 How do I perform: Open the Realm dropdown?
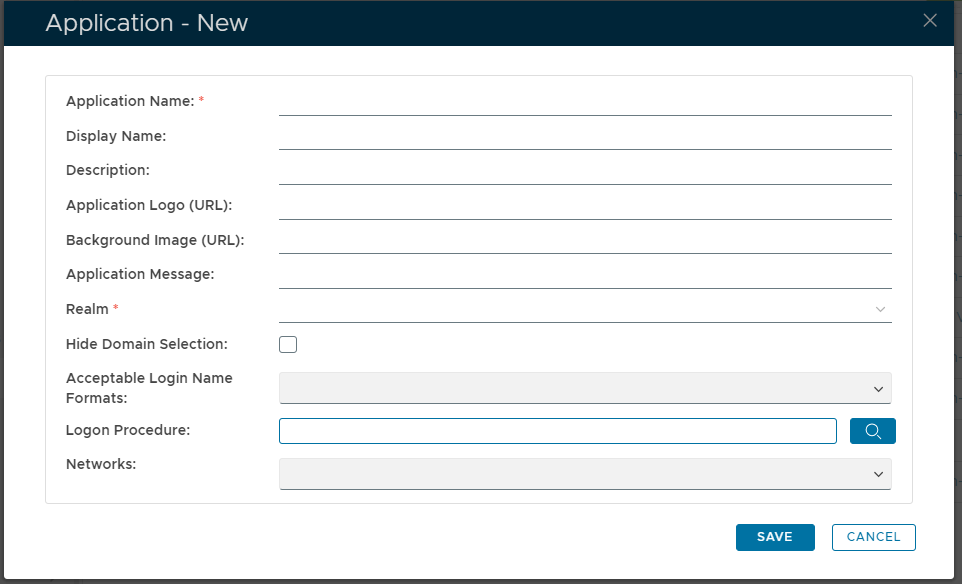coord(585,309)
